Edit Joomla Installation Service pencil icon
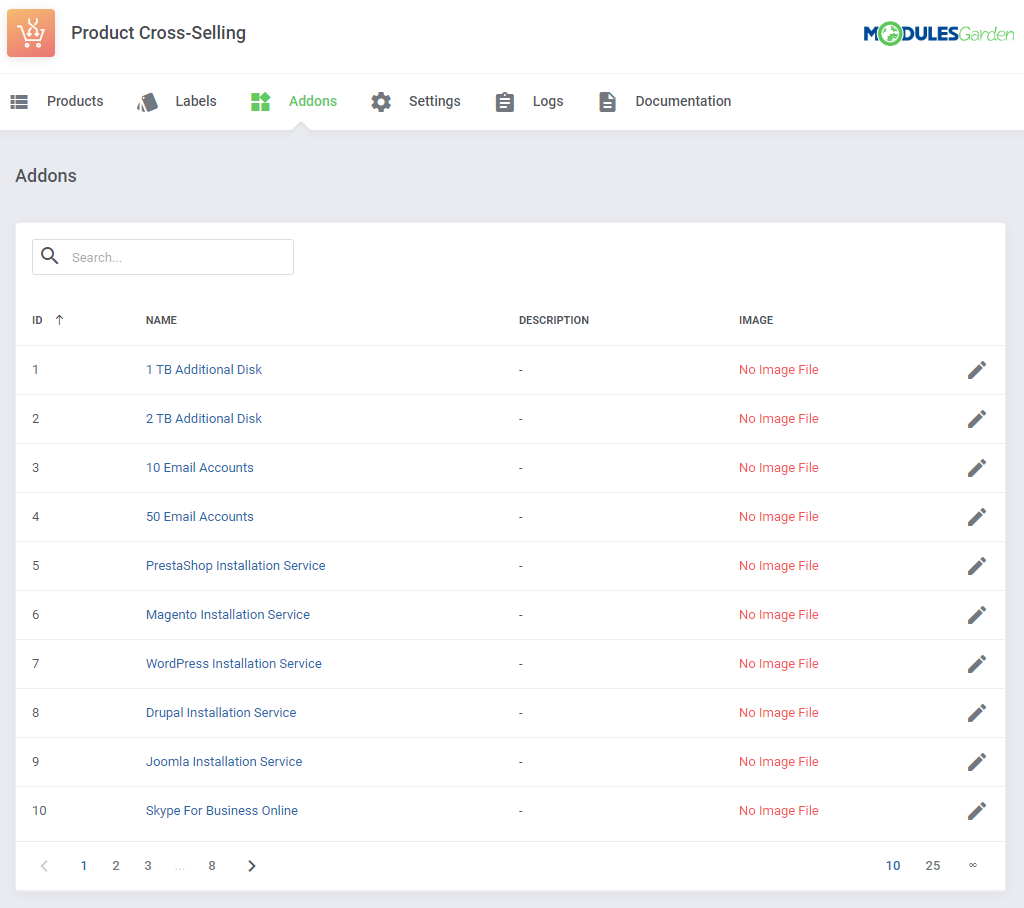 click(976, 762)
